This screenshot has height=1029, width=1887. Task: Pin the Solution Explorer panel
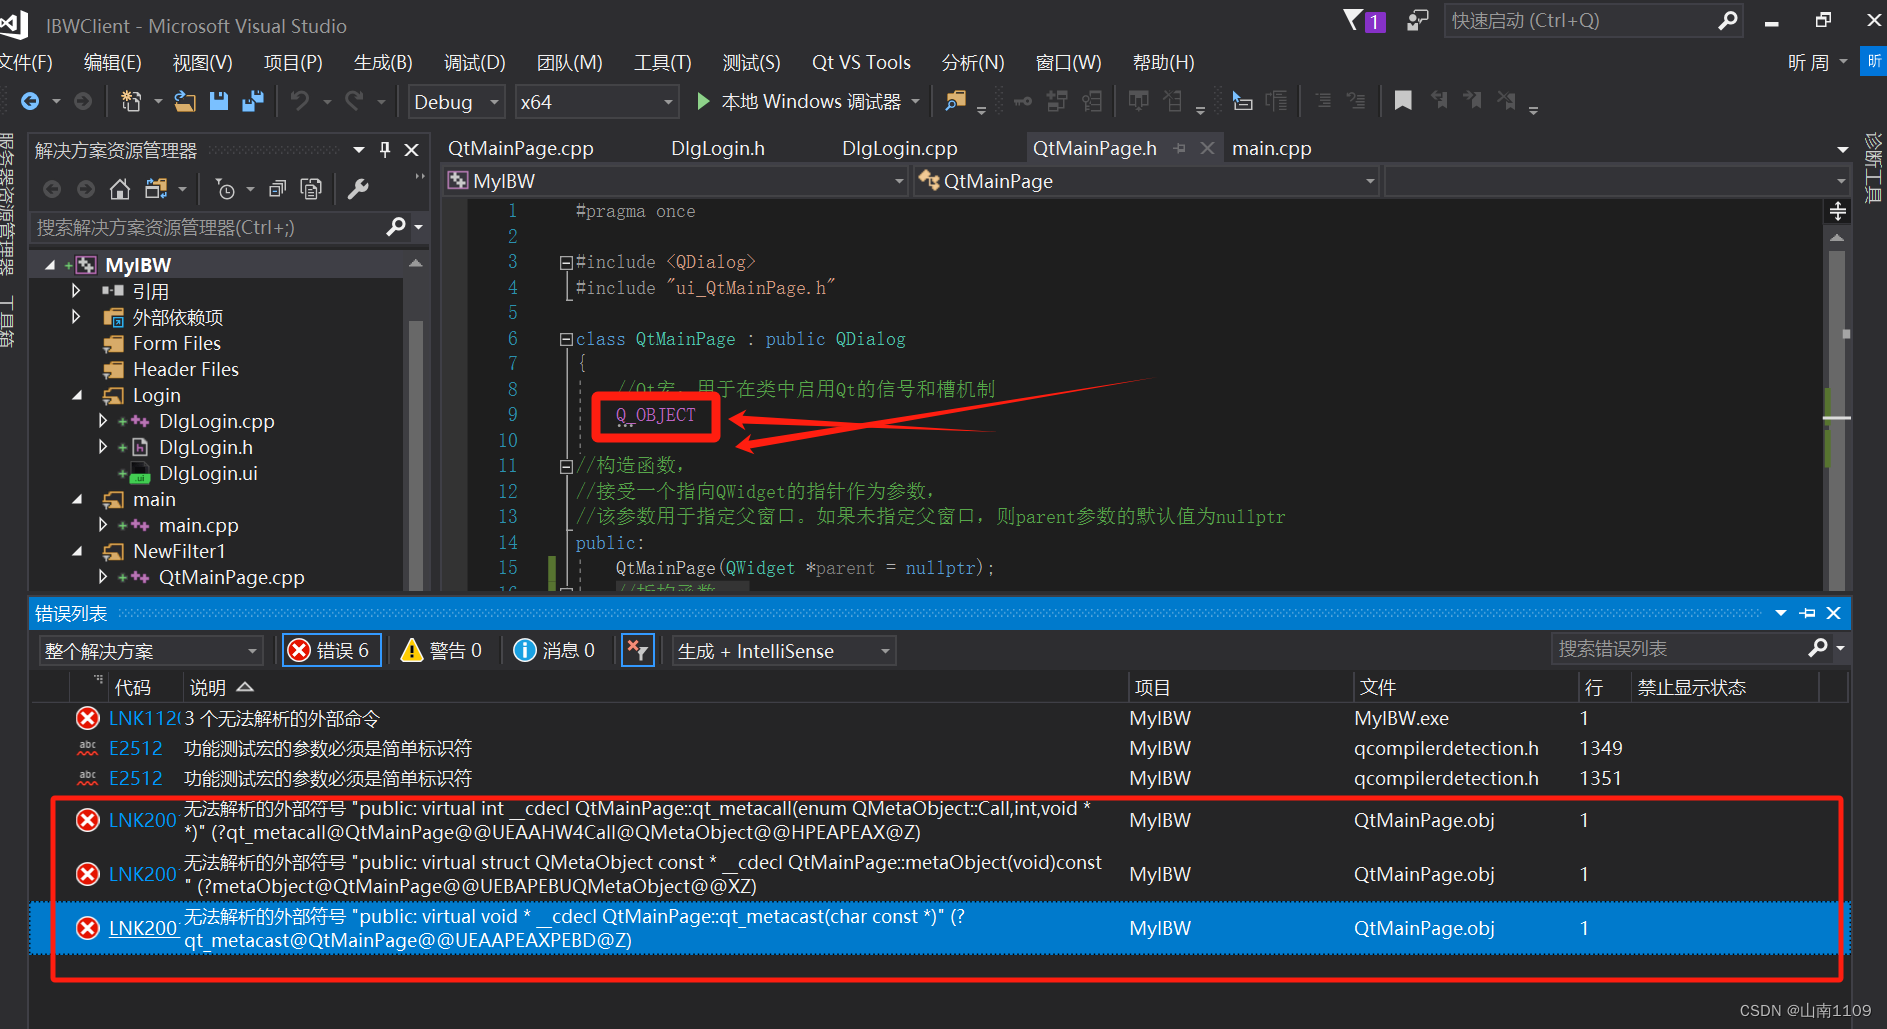point(385,150)
